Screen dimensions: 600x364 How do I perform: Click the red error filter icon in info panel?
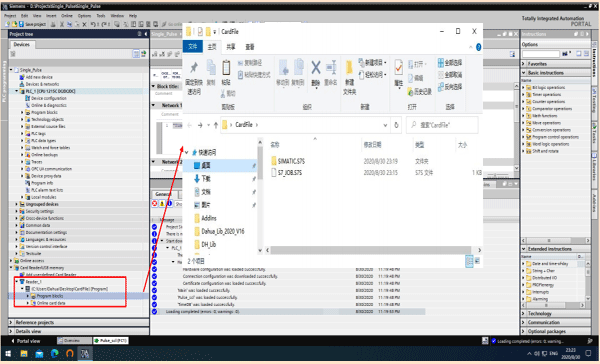[x=155, y=204]
